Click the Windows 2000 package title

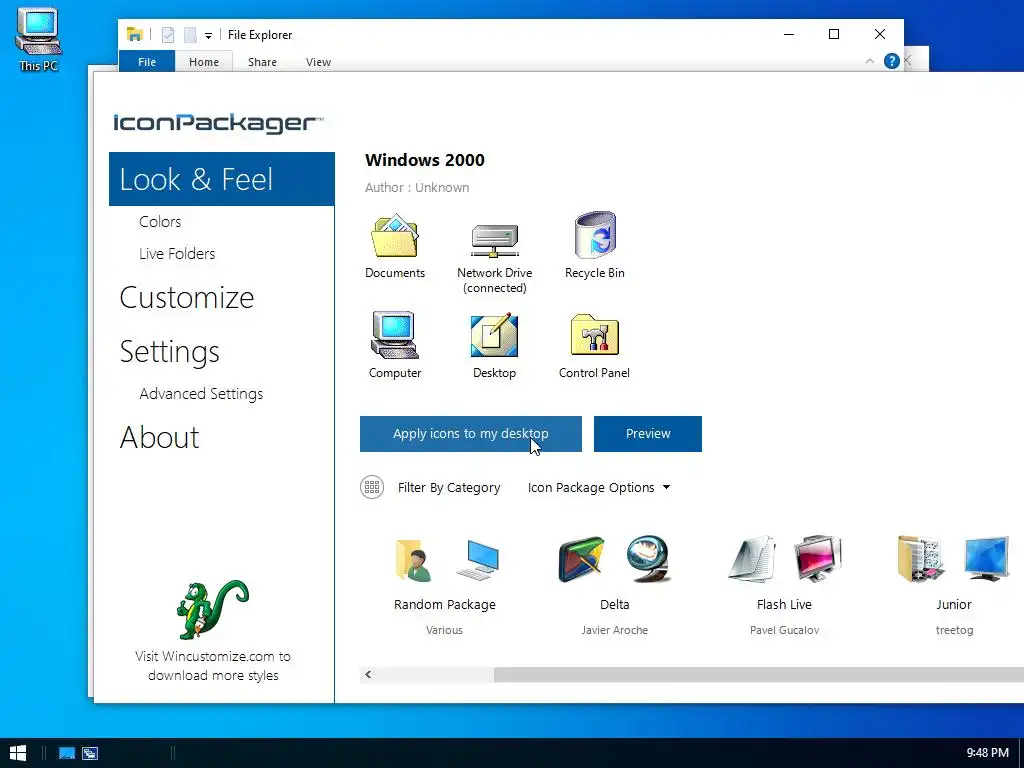424,160
